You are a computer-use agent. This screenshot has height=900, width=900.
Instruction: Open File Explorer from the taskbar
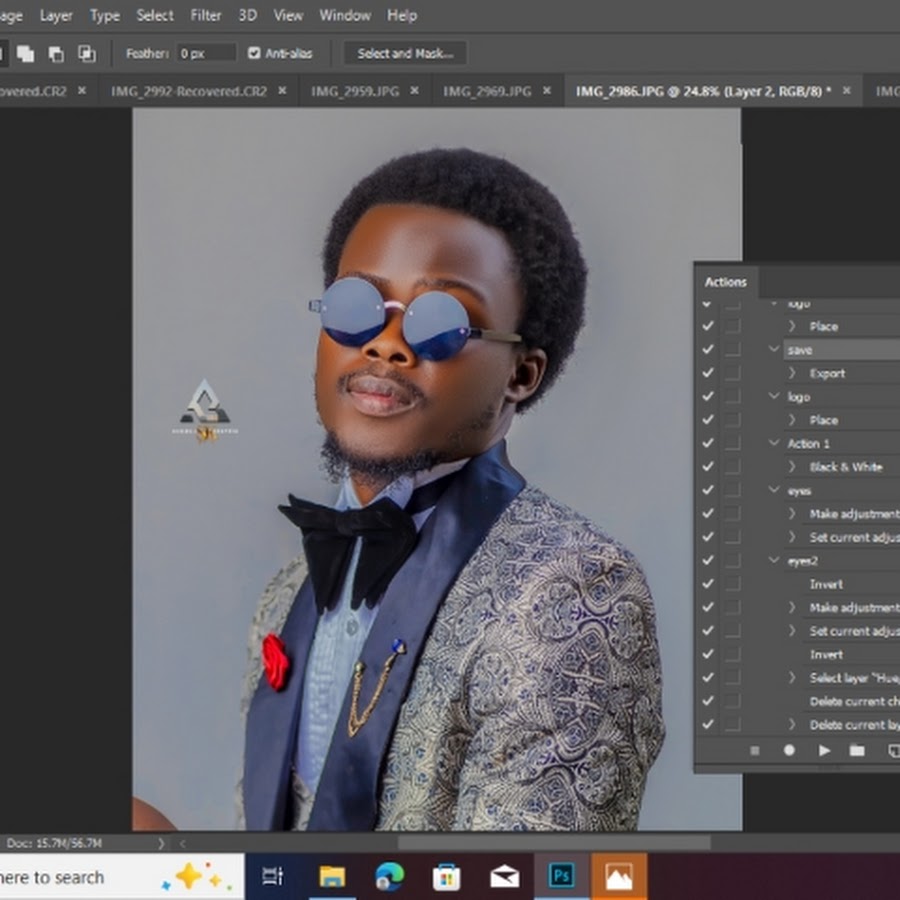click(332, 877)
